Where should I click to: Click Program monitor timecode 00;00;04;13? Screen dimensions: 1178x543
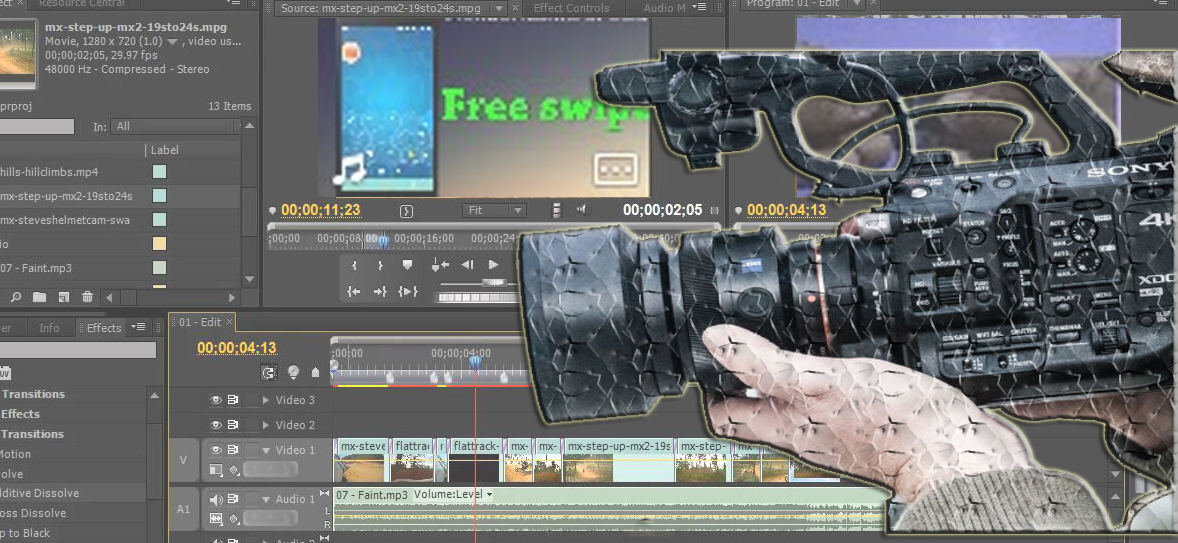tap(787, 210)
